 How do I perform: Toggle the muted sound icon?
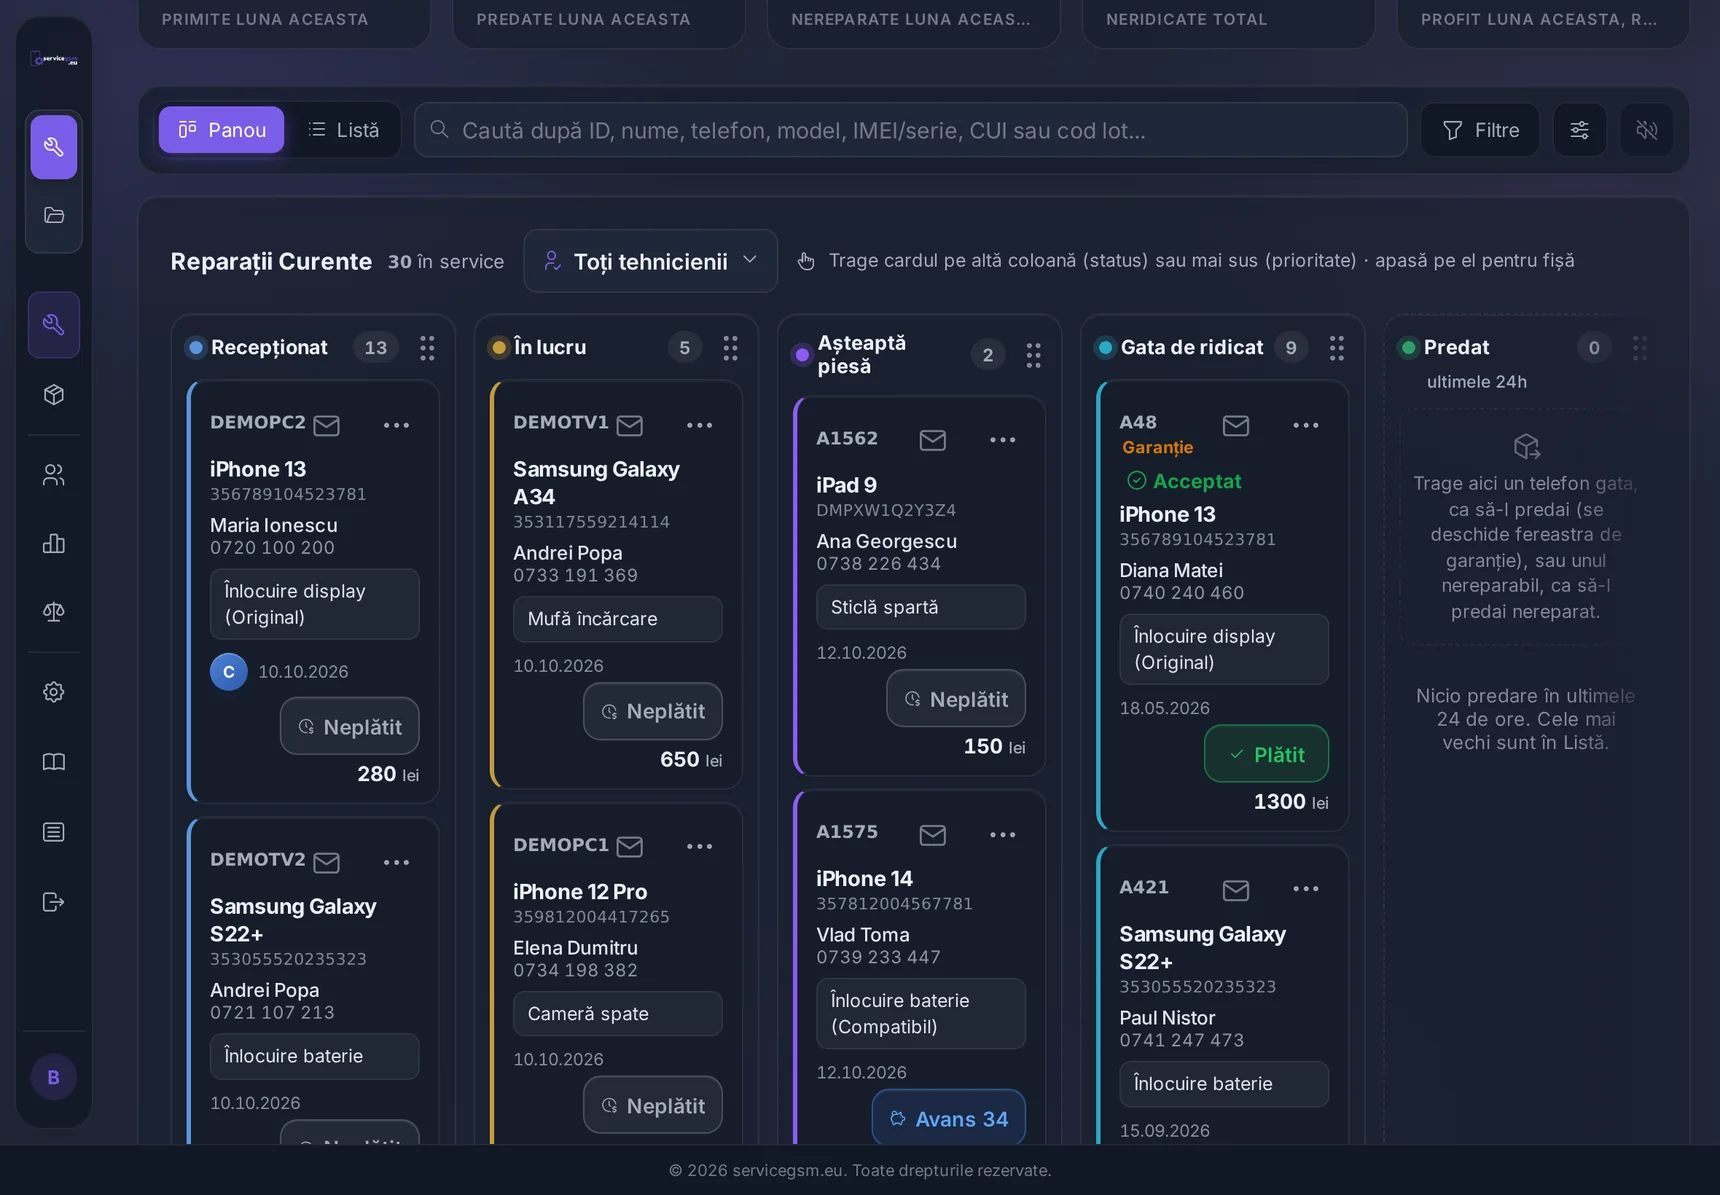(1646, 130)
